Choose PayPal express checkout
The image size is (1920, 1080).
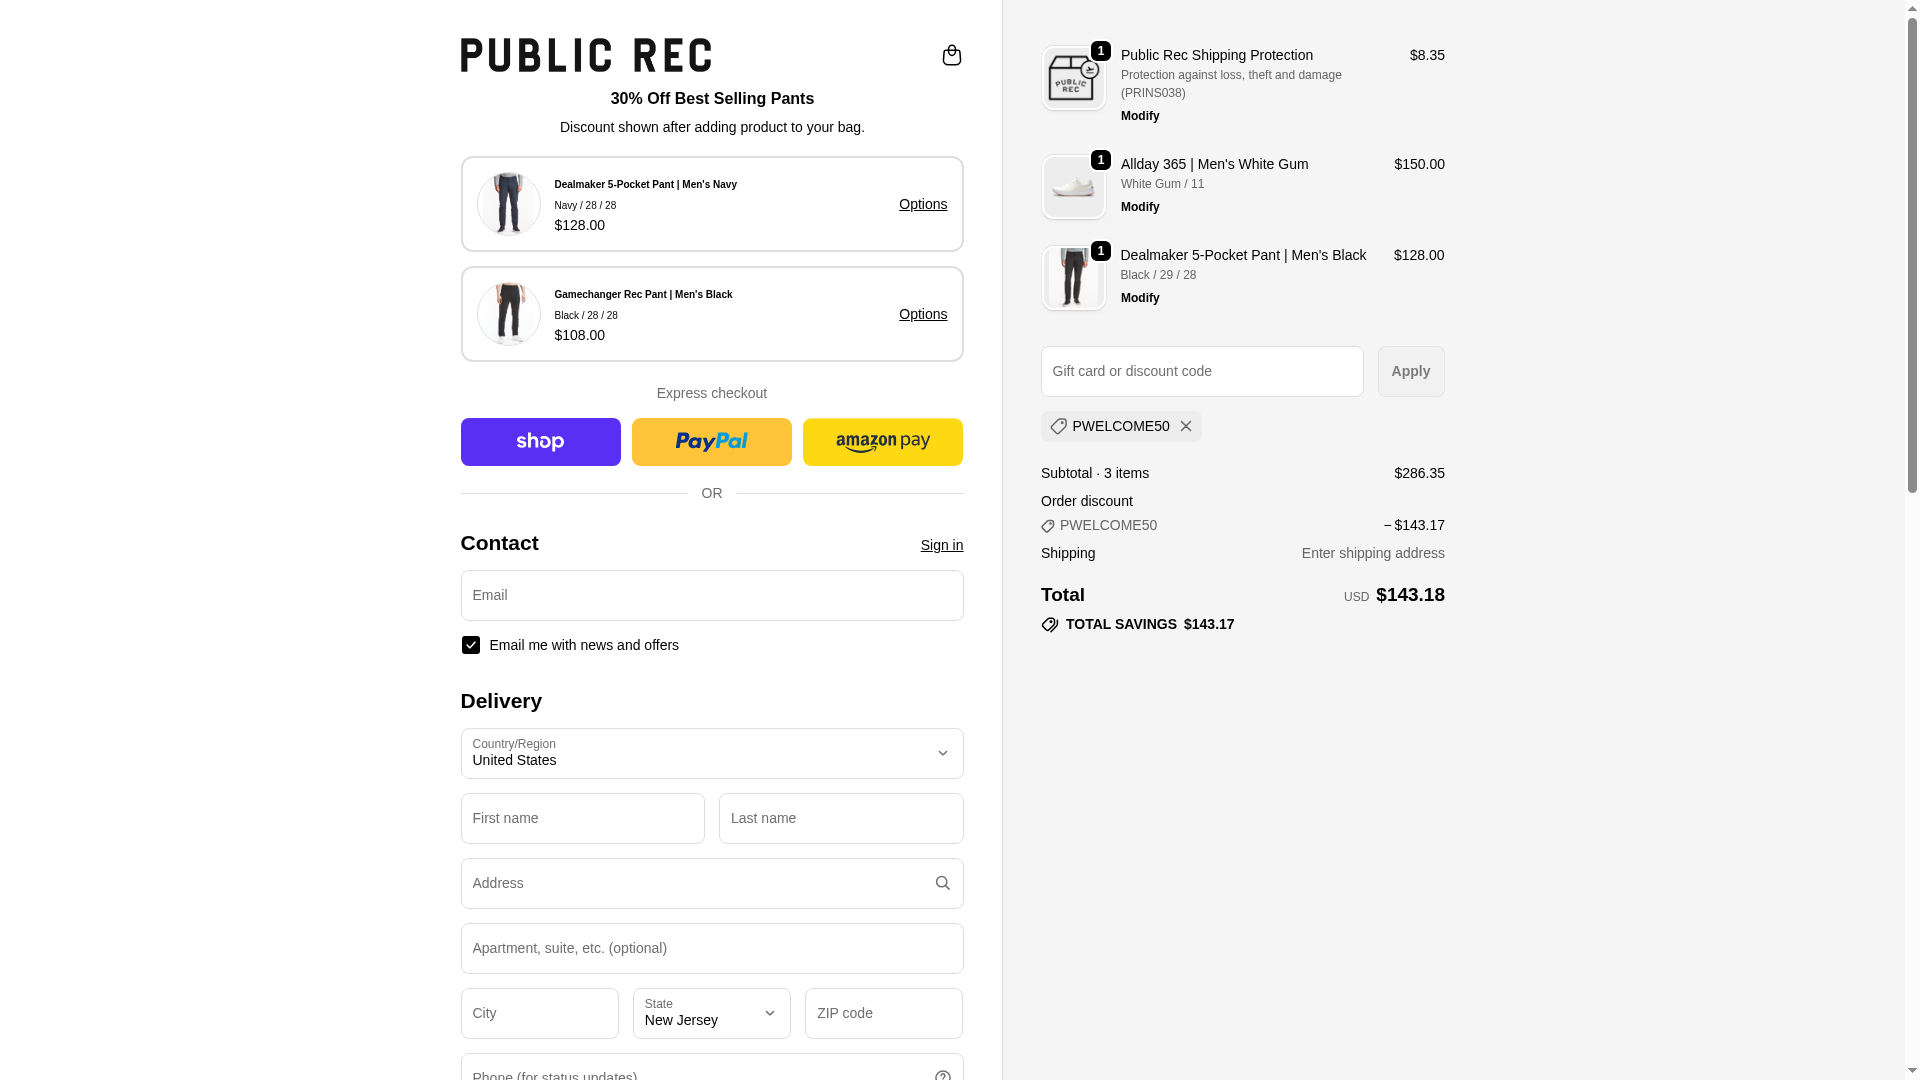coord(711,442)
